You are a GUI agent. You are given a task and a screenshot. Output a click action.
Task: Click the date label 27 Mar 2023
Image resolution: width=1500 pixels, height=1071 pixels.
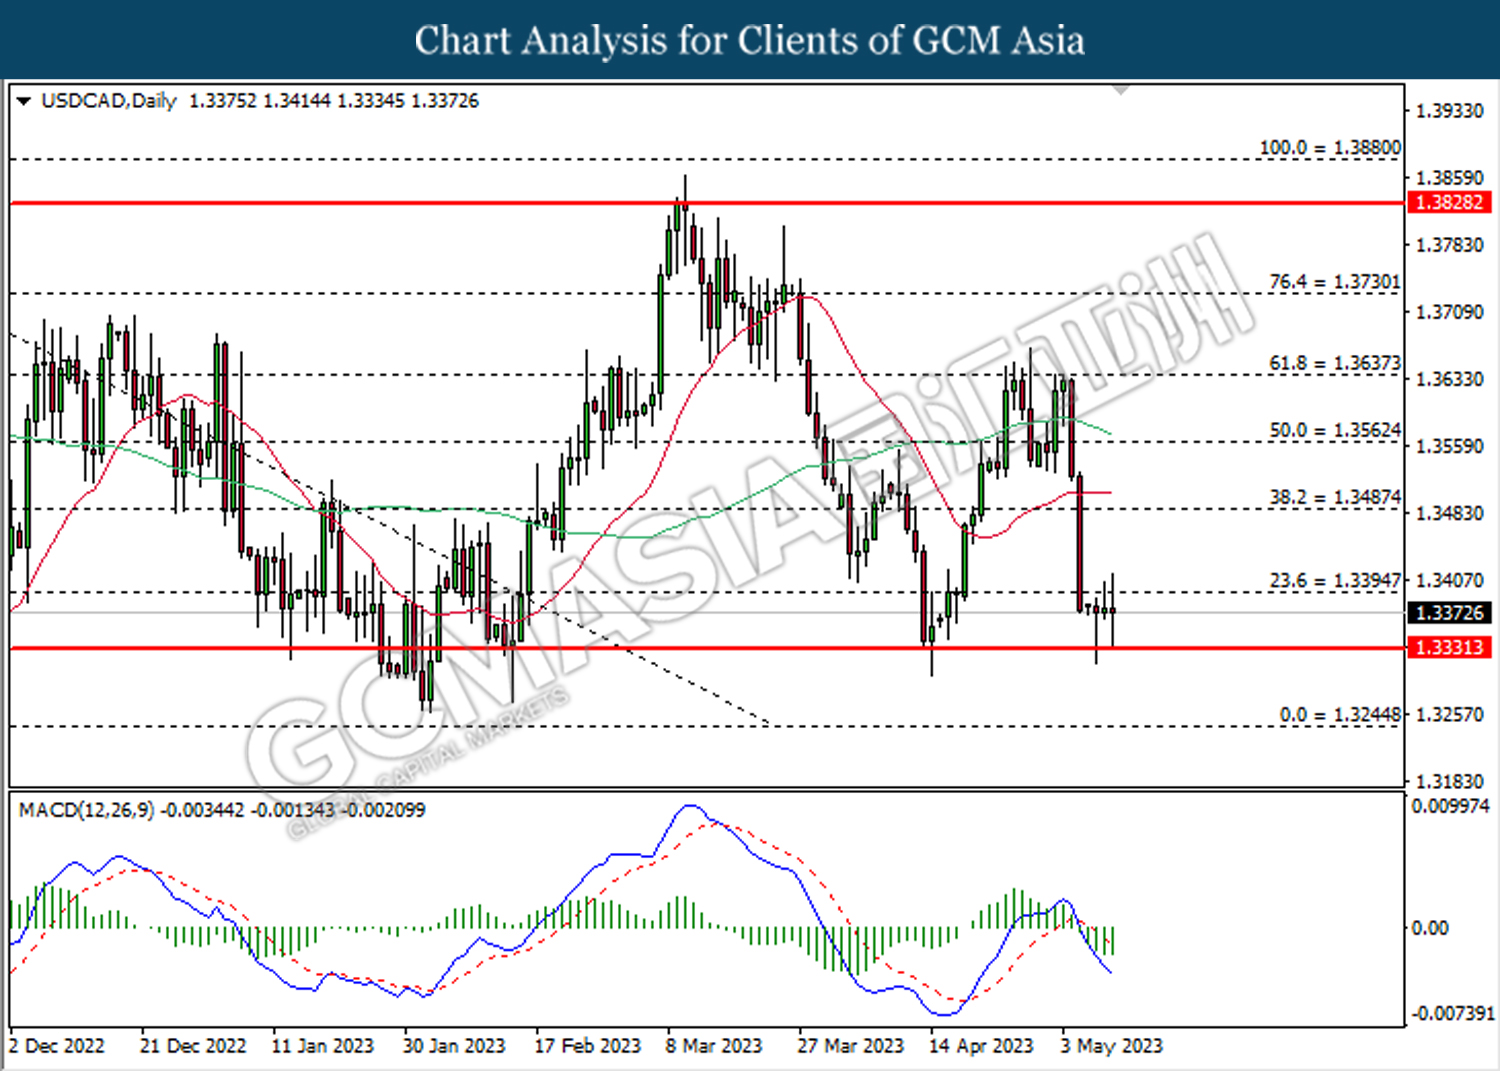coord(850,1046)
